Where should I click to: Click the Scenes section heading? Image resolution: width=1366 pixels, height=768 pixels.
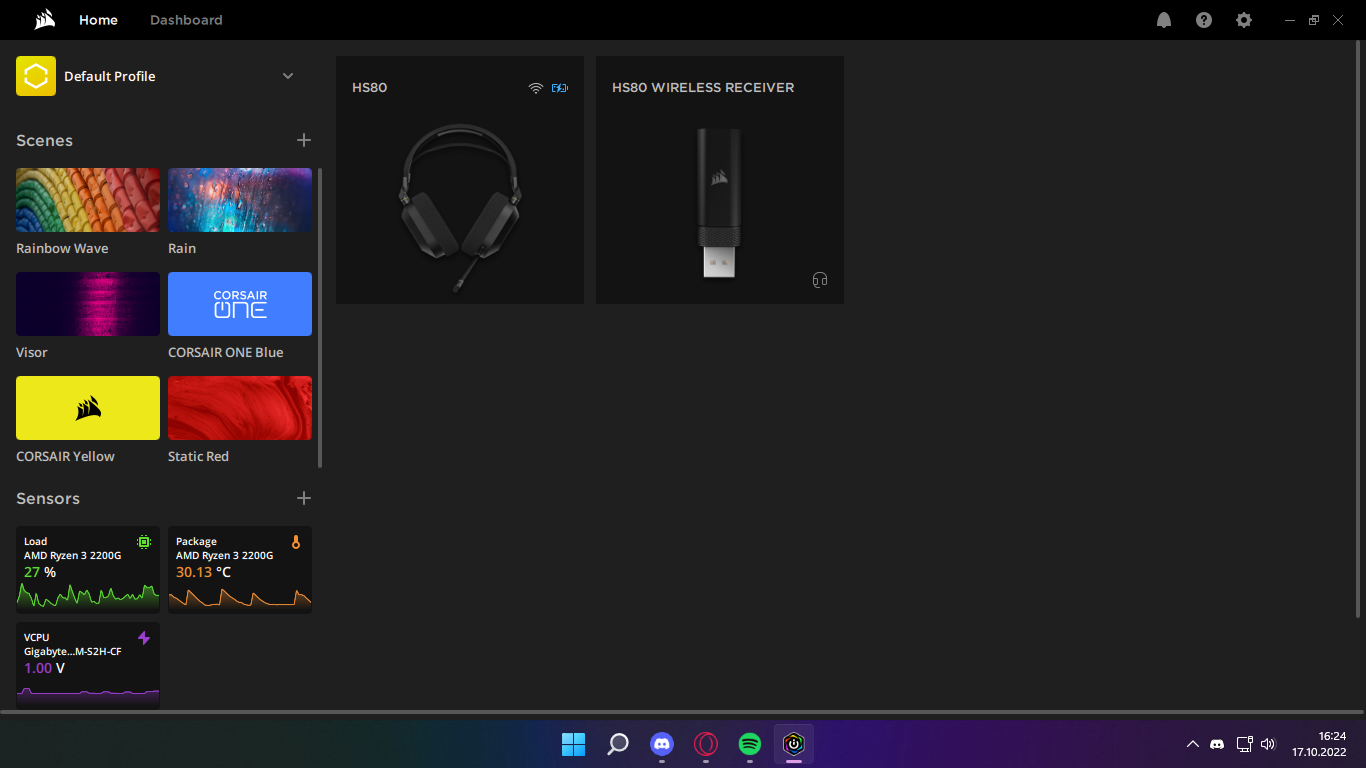44,141
